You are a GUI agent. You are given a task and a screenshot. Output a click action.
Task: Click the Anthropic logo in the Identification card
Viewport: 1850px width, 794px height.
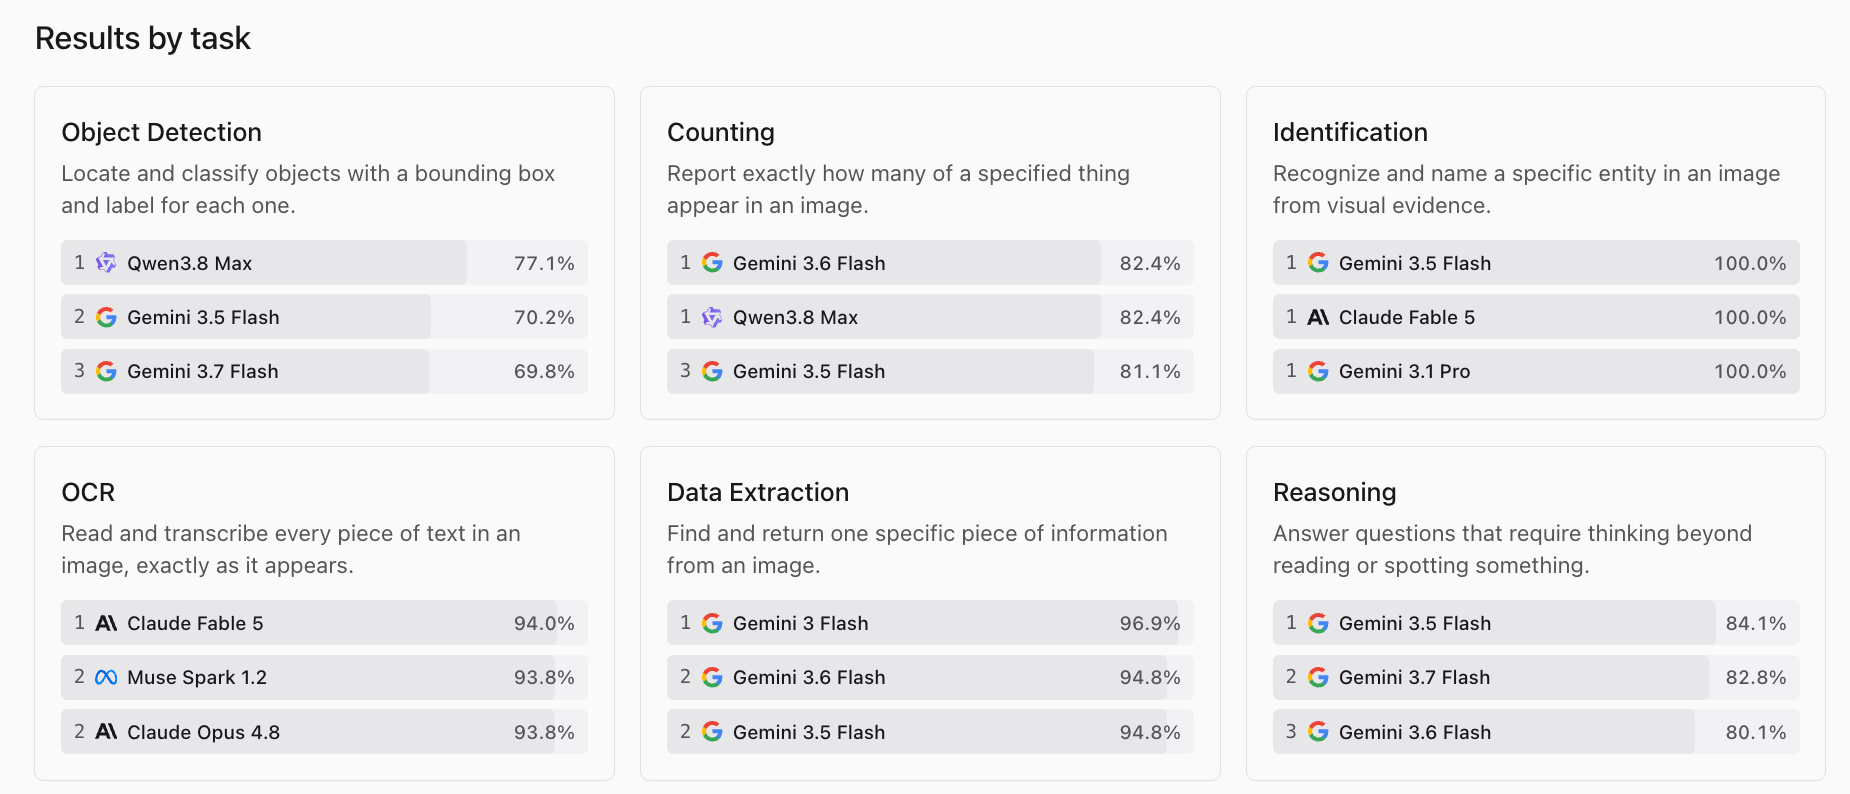(1318, 317)
